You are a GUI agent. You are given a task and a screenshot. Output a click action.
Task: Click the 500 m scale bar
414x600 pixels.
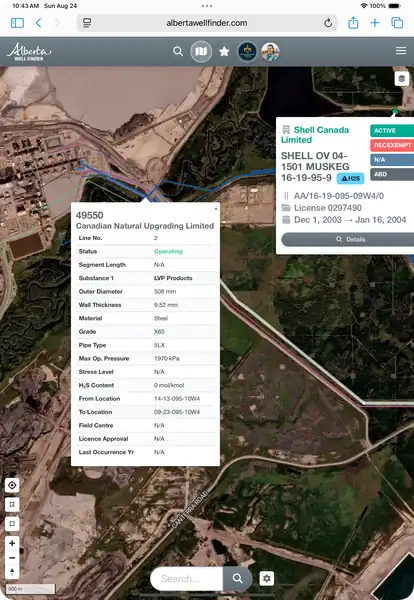(x=31, y=589)
